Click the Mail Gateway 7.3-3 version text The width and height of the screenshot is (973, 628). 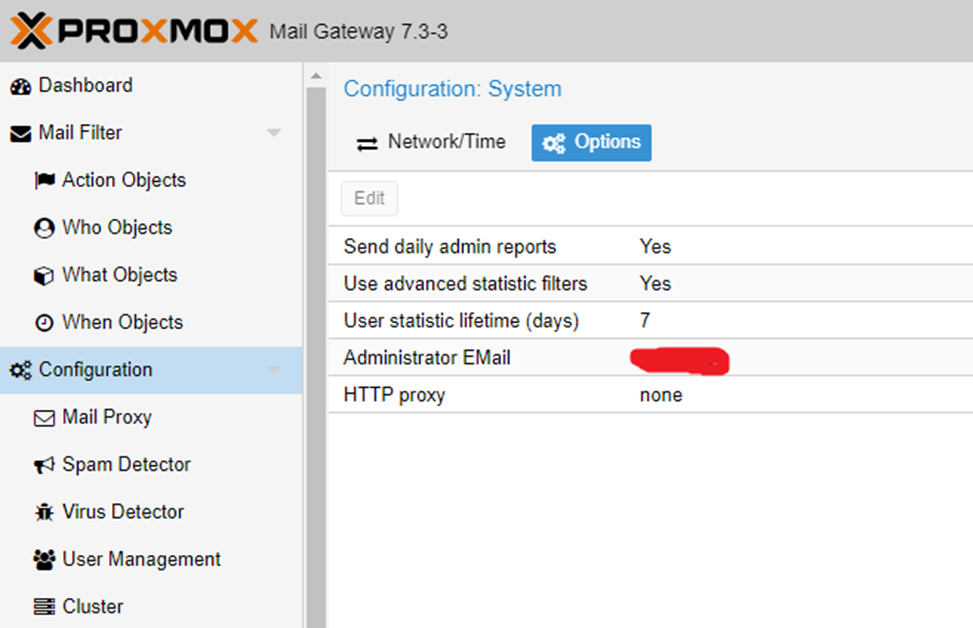click(359, 31)
